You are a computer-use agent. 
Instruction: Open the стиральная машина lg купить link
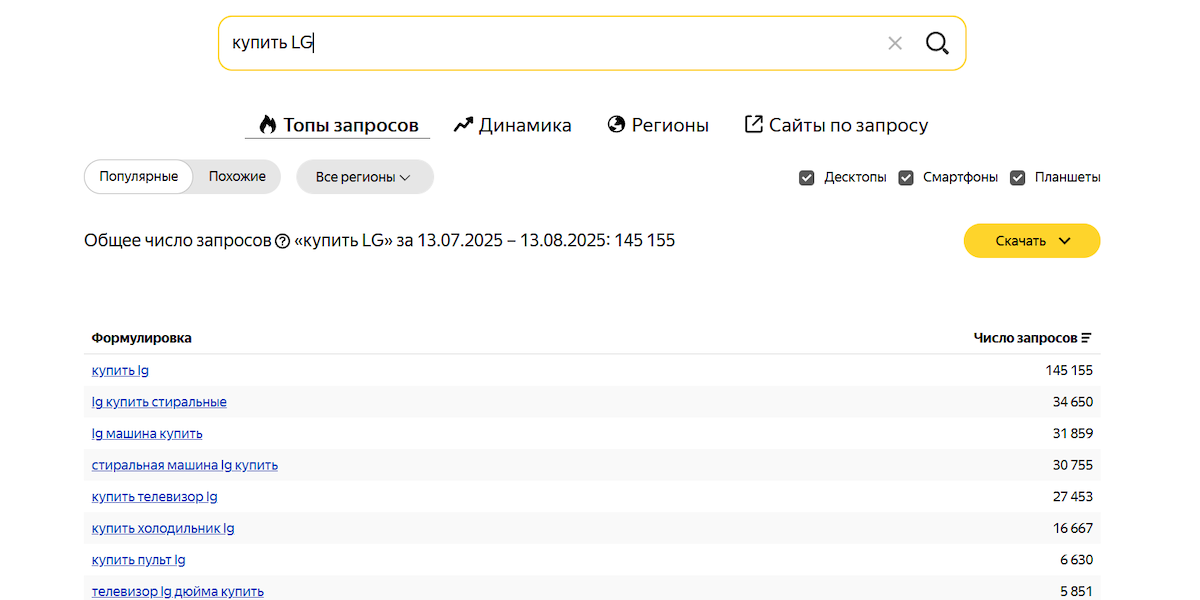[185, 465]
